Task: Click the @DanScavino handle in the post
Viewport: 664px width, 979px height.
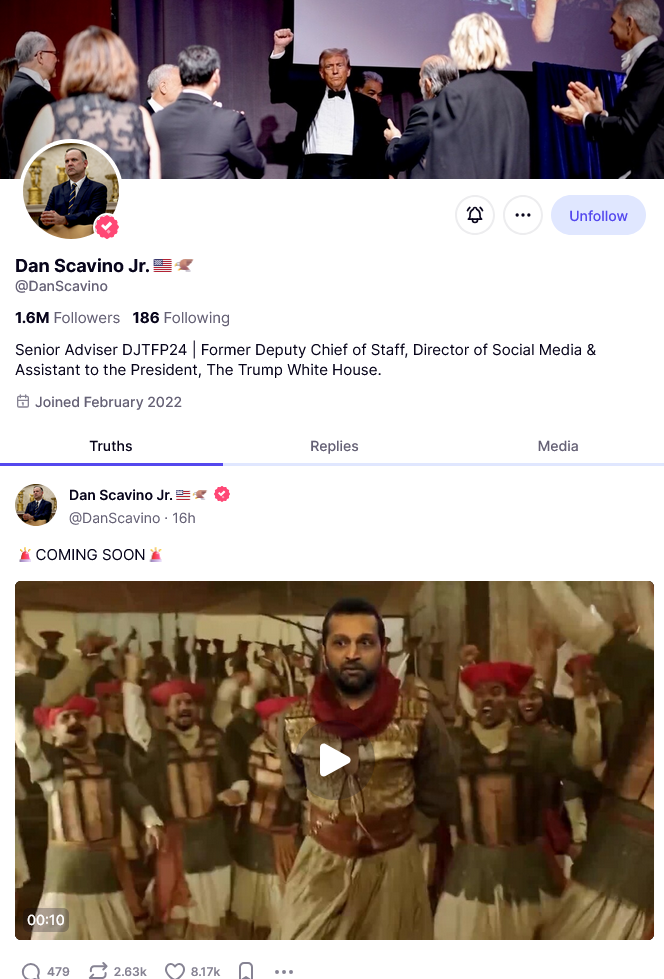Action: tap(114, 518)
